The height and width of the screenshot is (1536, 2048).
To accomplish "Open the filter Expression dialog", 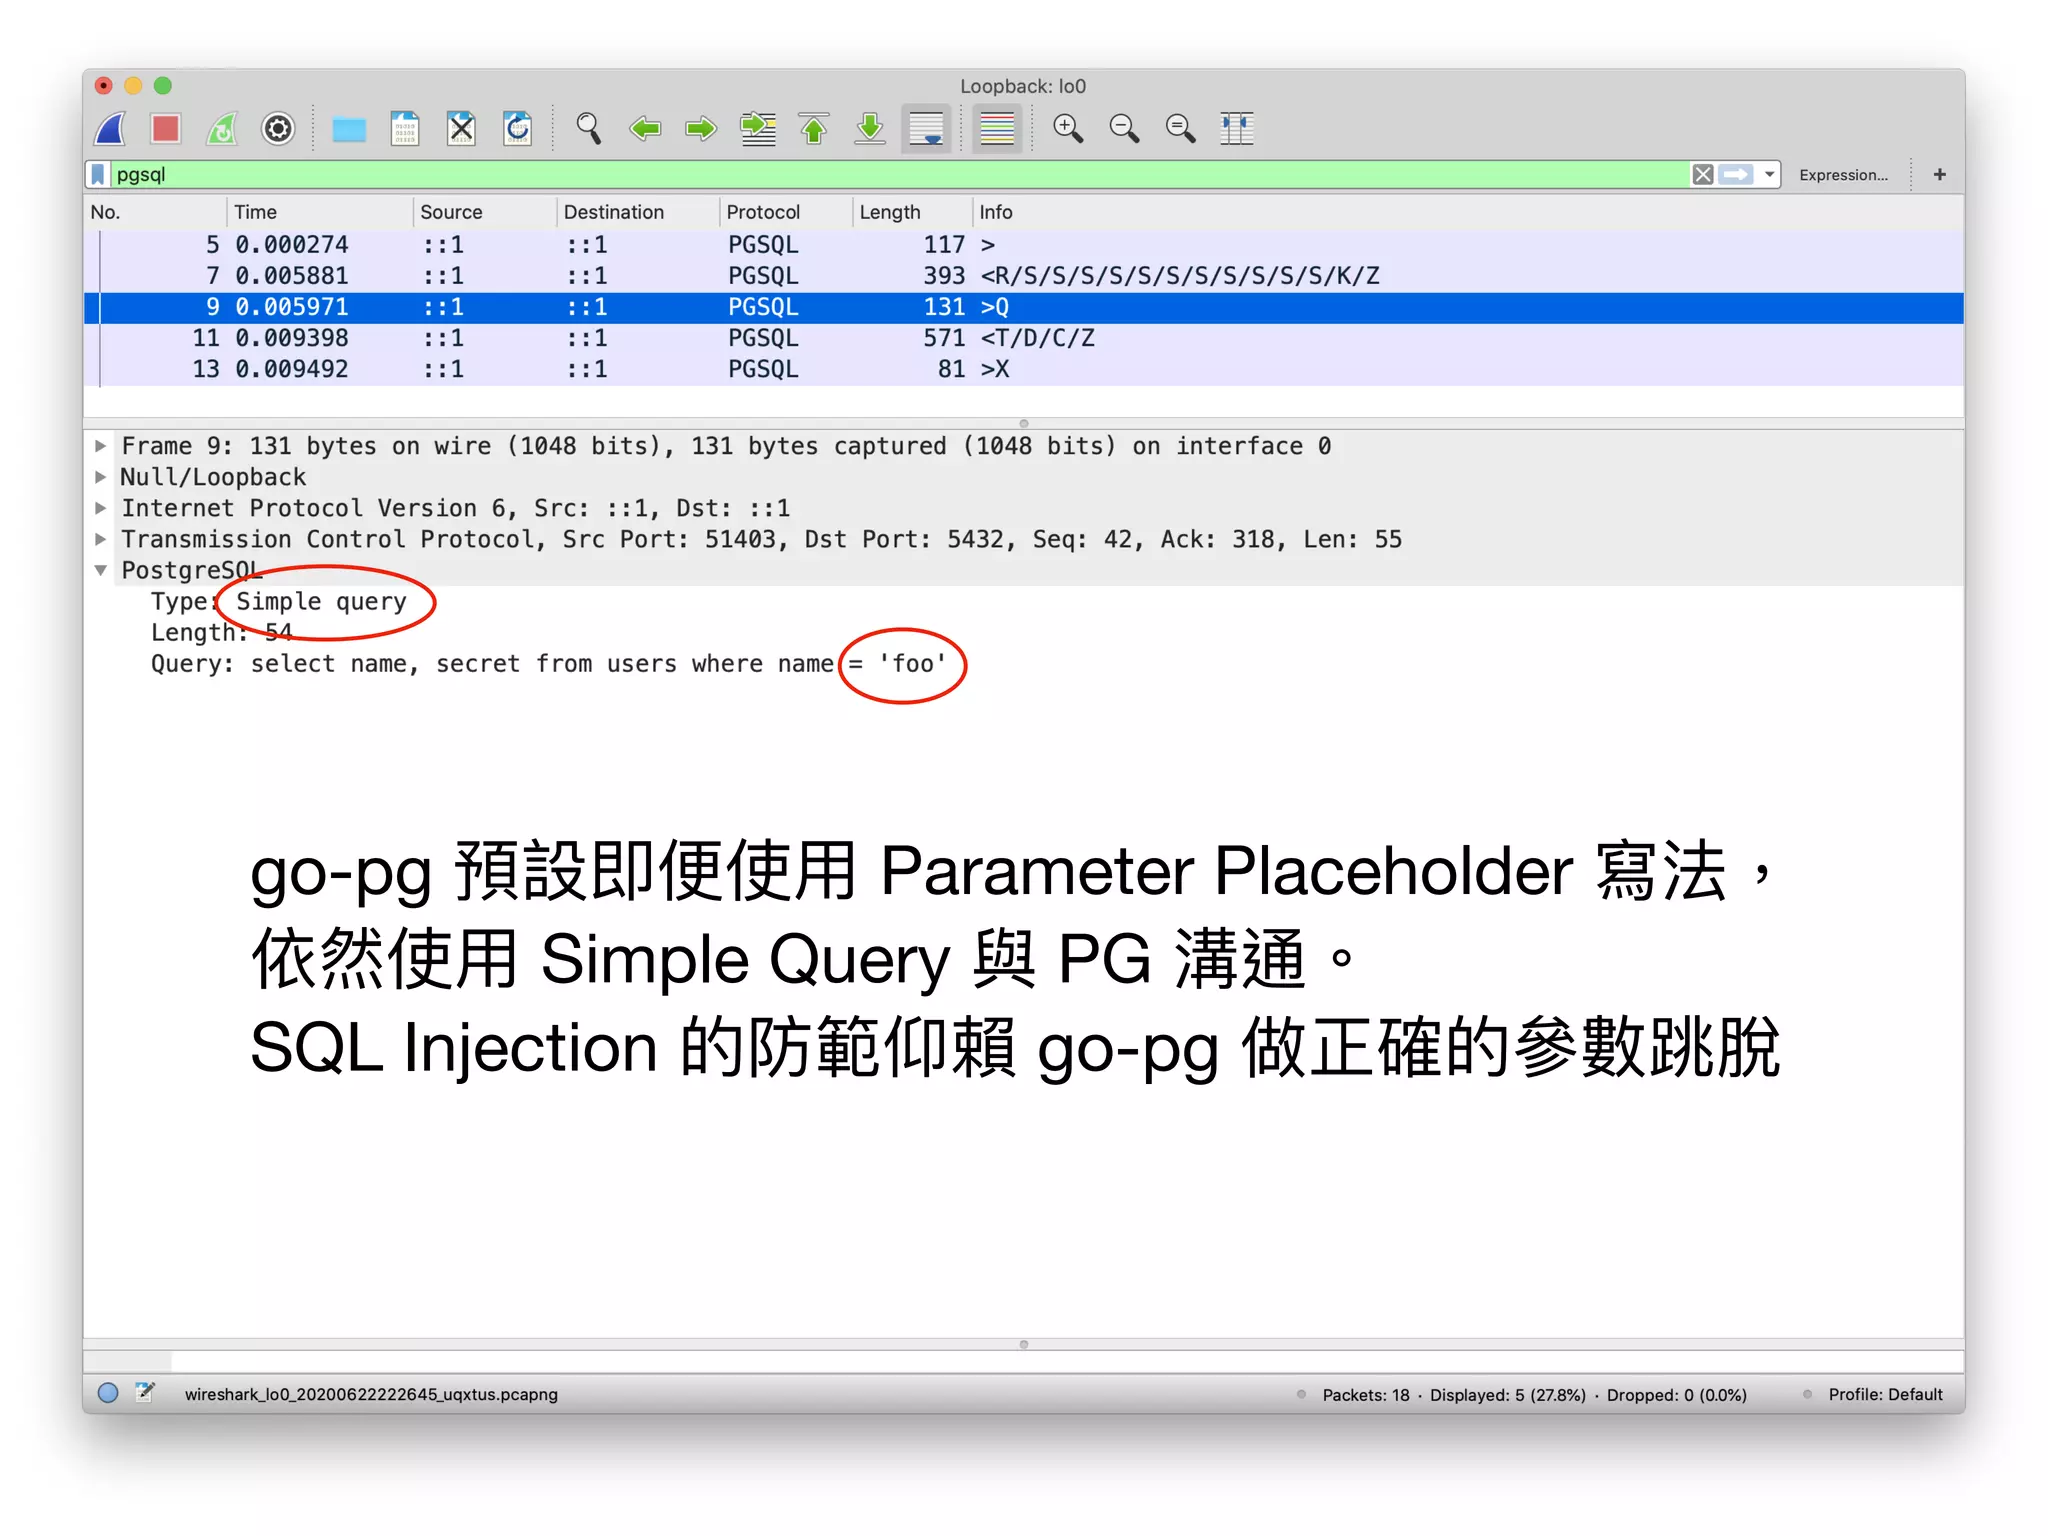I will (1843, 175).
